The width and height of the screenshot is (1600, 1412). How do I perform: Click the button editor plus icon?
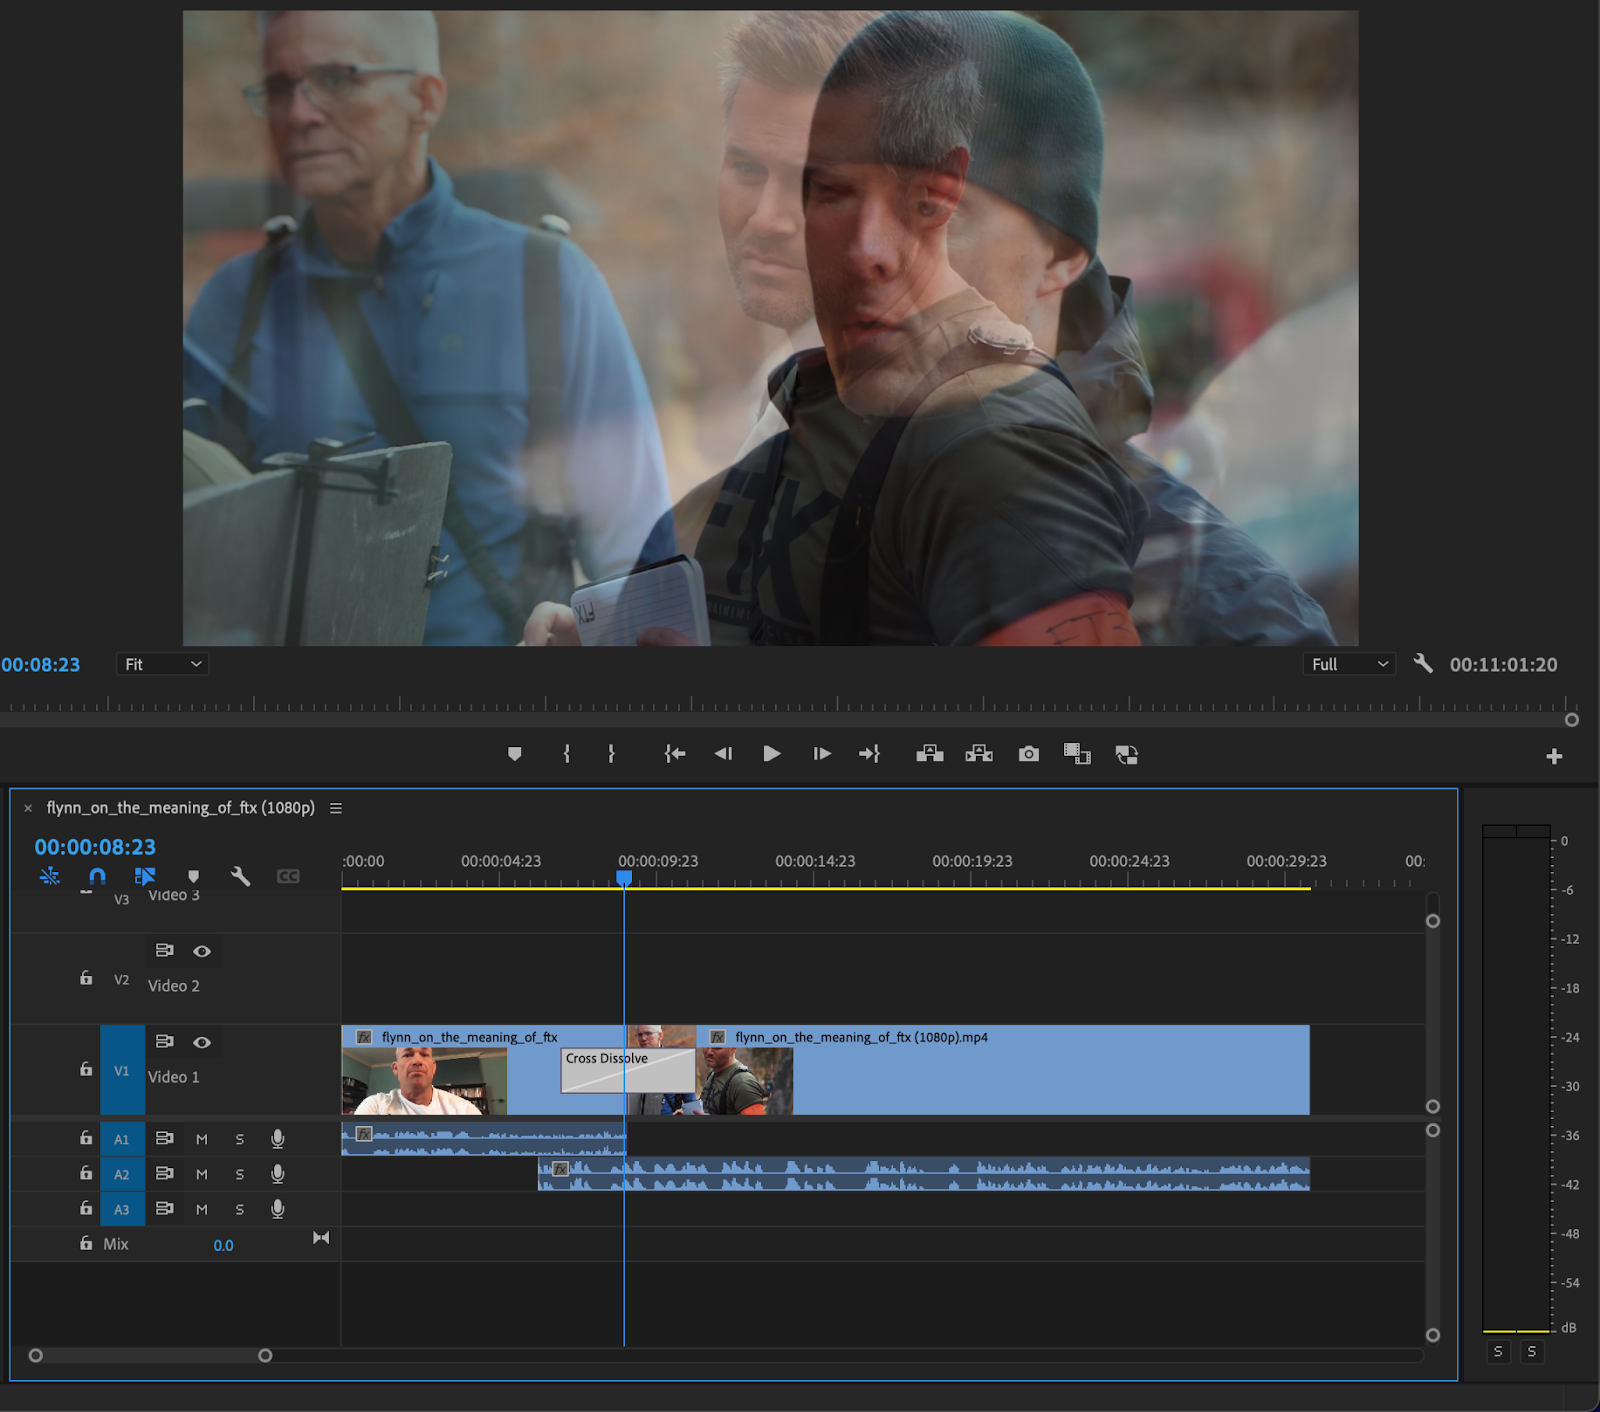(x=1554, y=757)
